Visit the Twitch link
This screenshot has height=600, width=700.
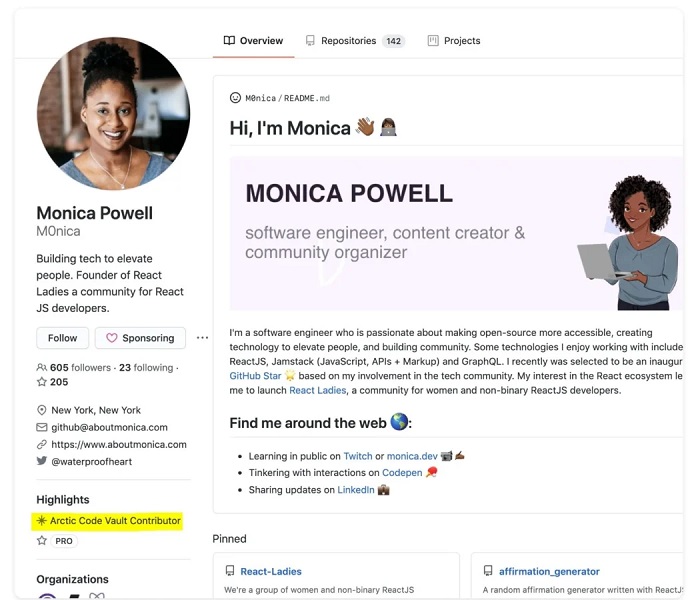point(357,456)
